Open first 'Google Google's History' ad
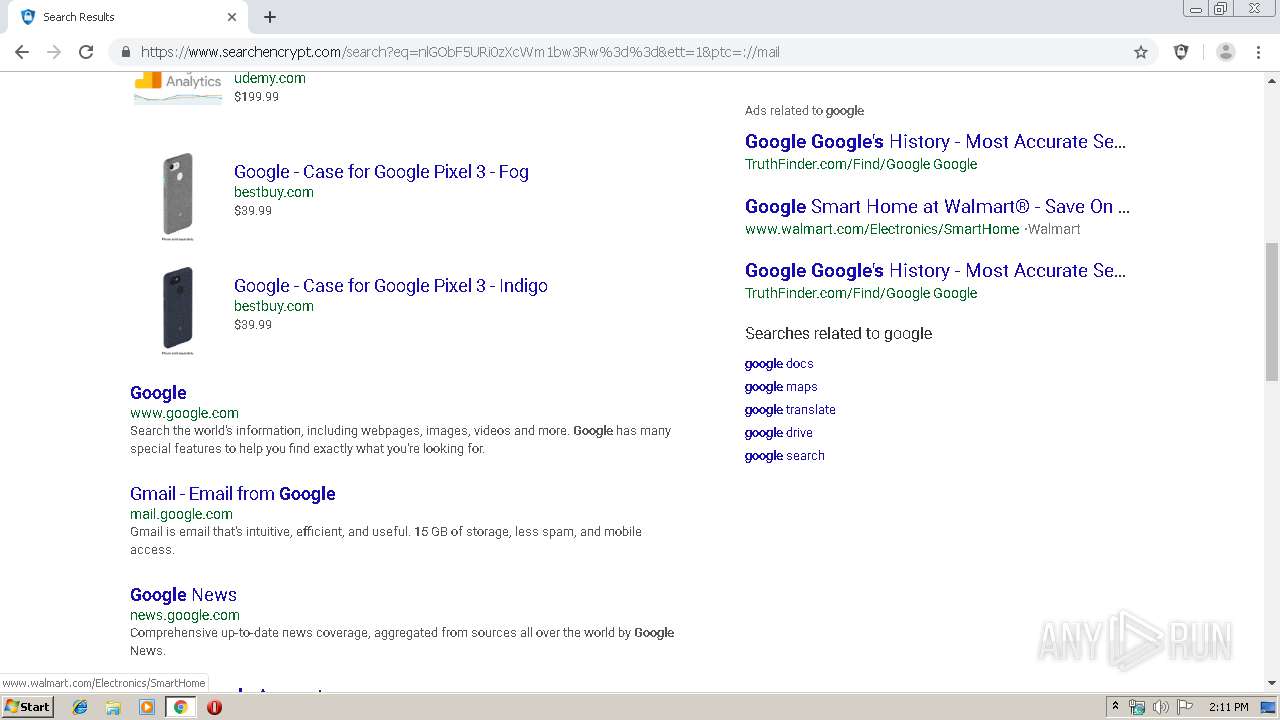Image resolution: width=1280 pixels, height=720 pixels. point(935,142)
